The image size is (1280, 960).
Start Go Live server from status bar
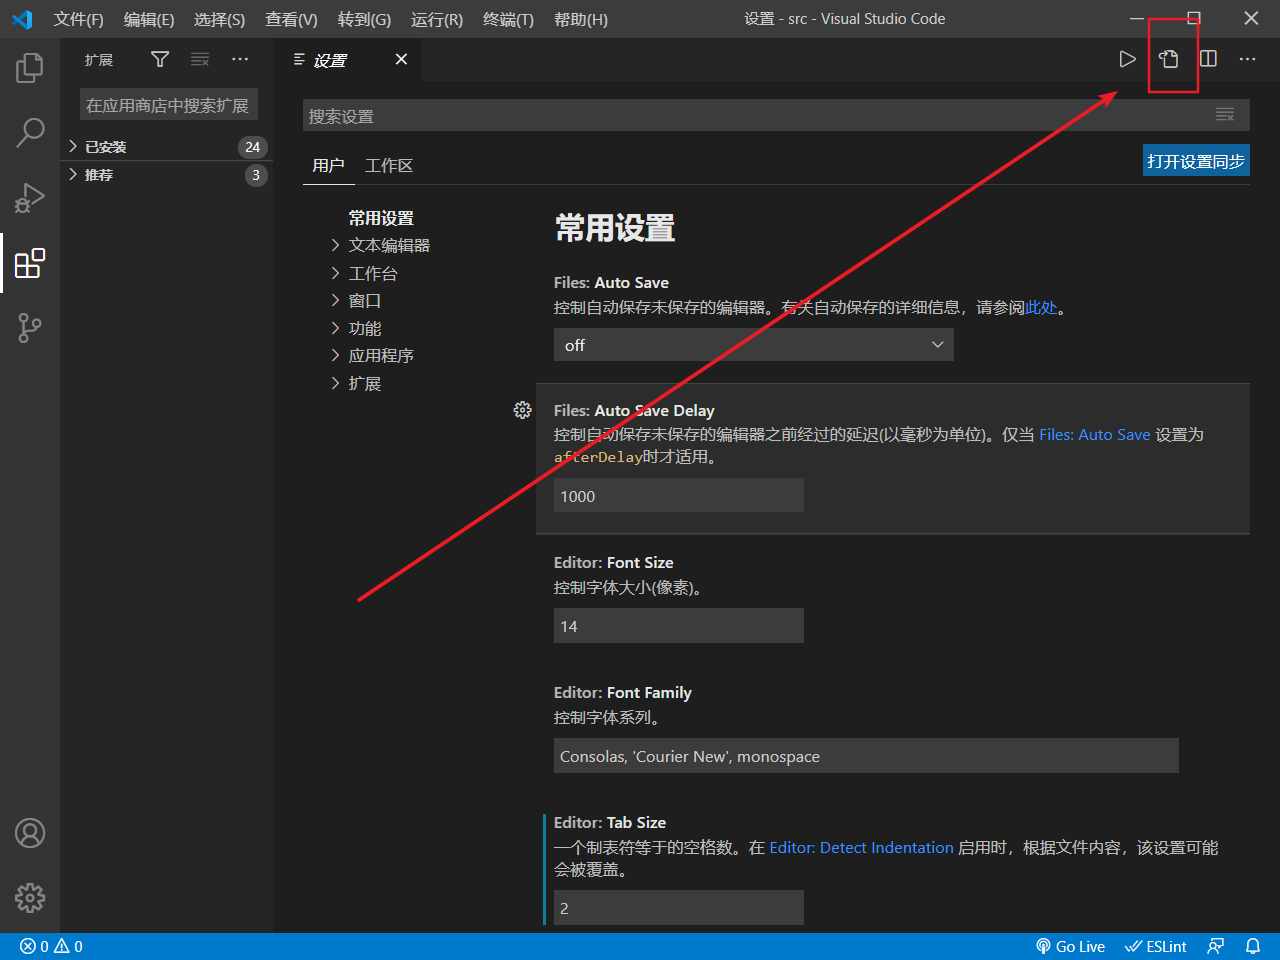1070,946
